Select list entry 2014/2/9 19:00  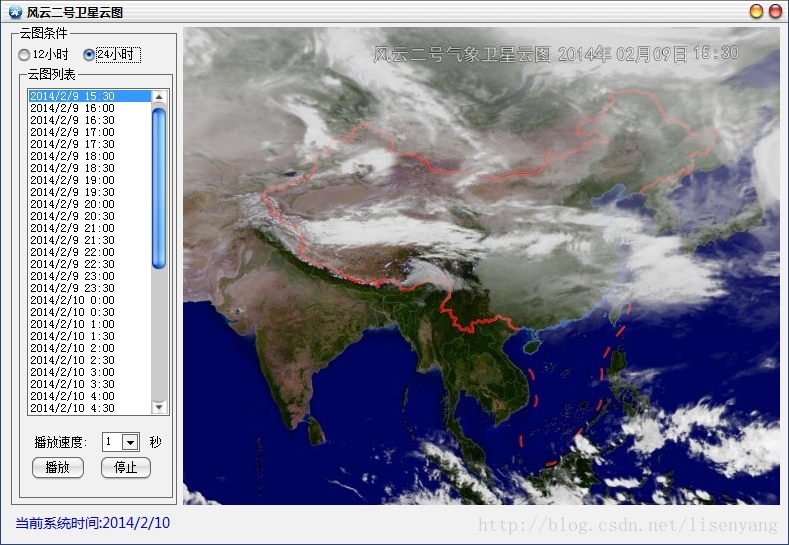90,180
